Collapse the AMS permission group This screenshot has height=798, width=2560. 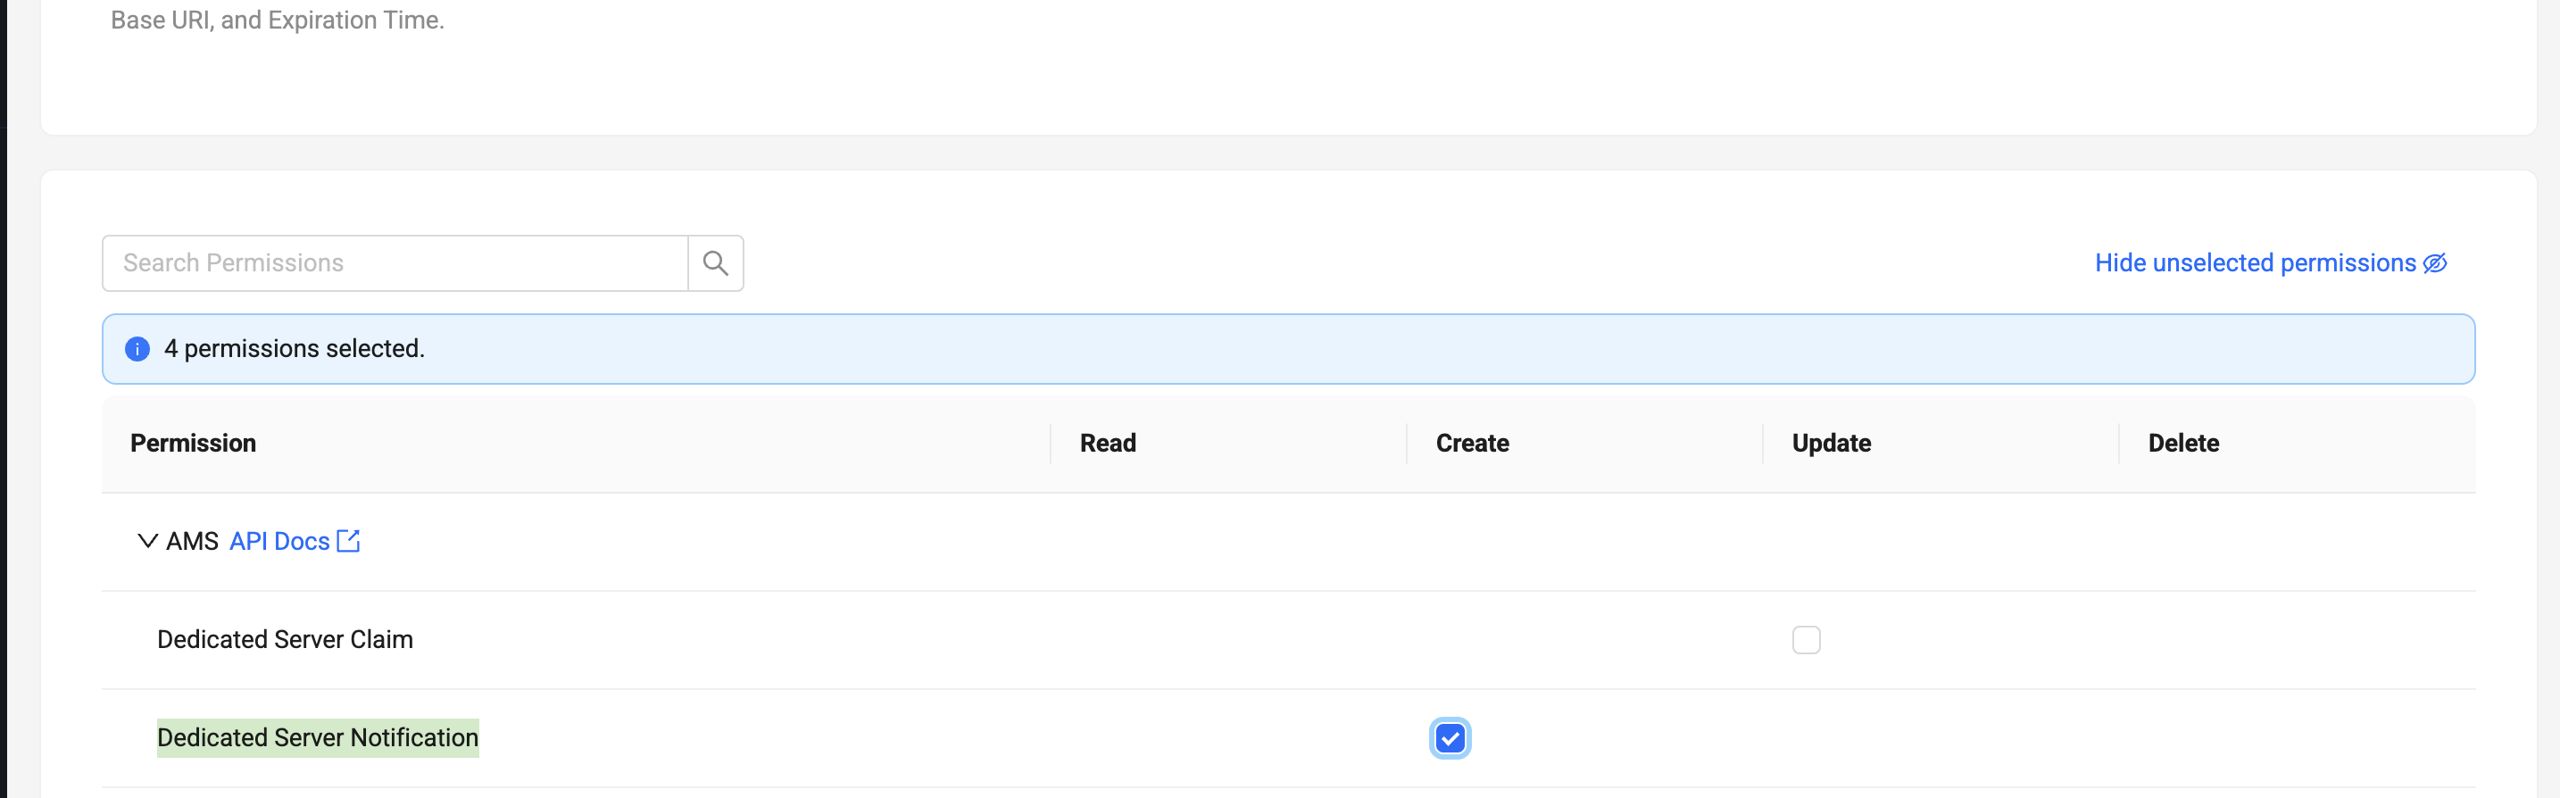click(147, 541)
